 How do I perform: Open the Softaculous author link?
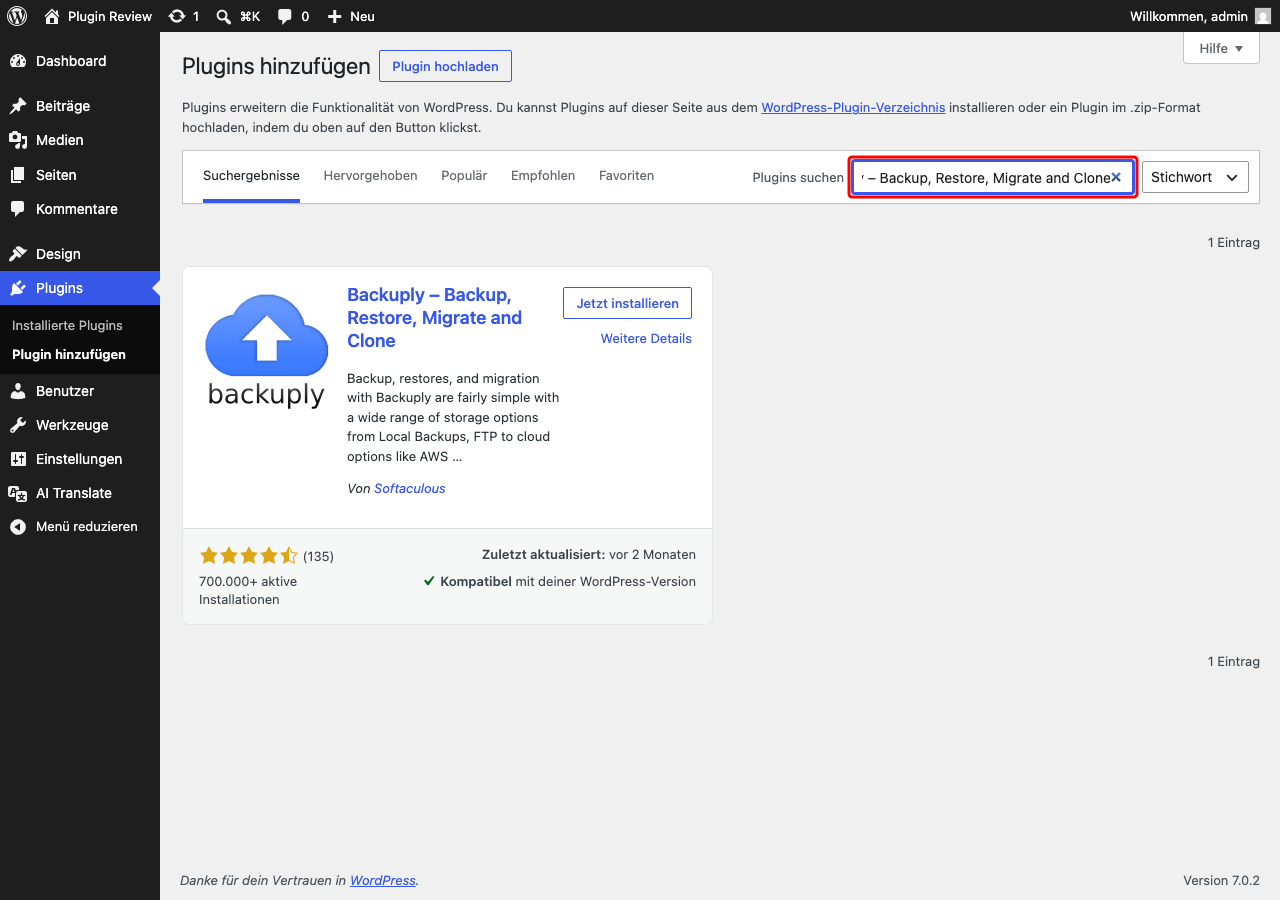(410, 489)
